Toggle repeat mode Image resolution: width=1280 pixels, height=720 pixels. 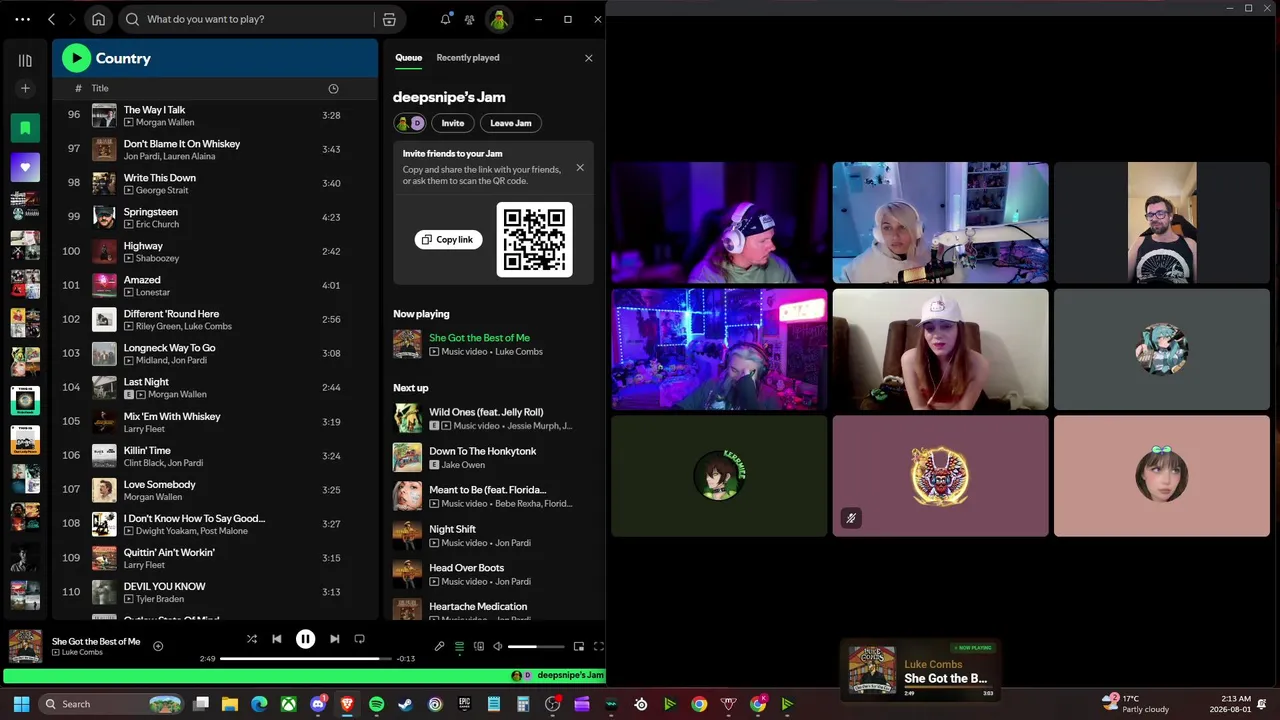point(360,639)
